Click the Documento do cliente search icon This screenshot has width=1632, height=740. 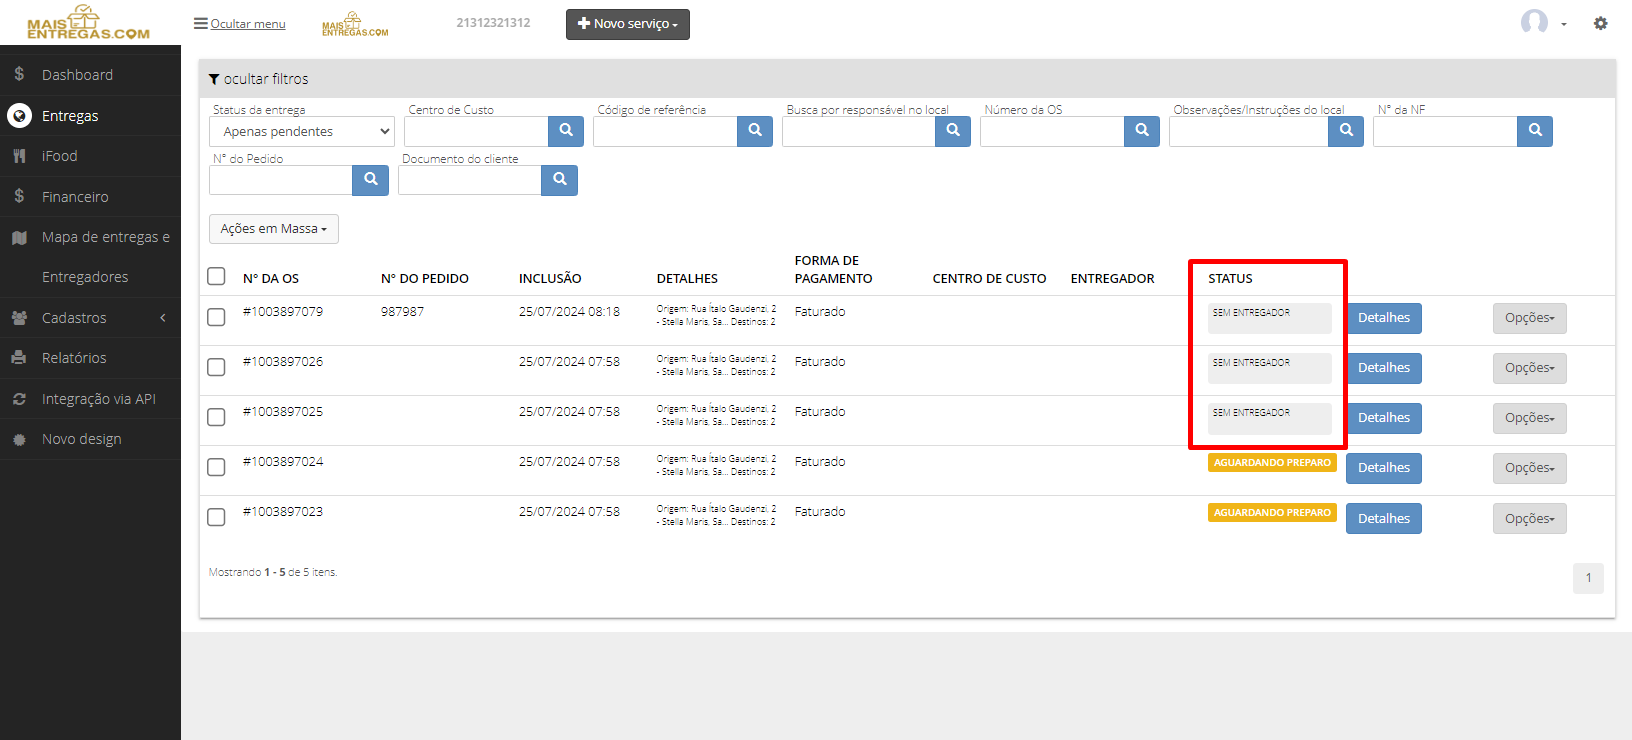(560, 180)
